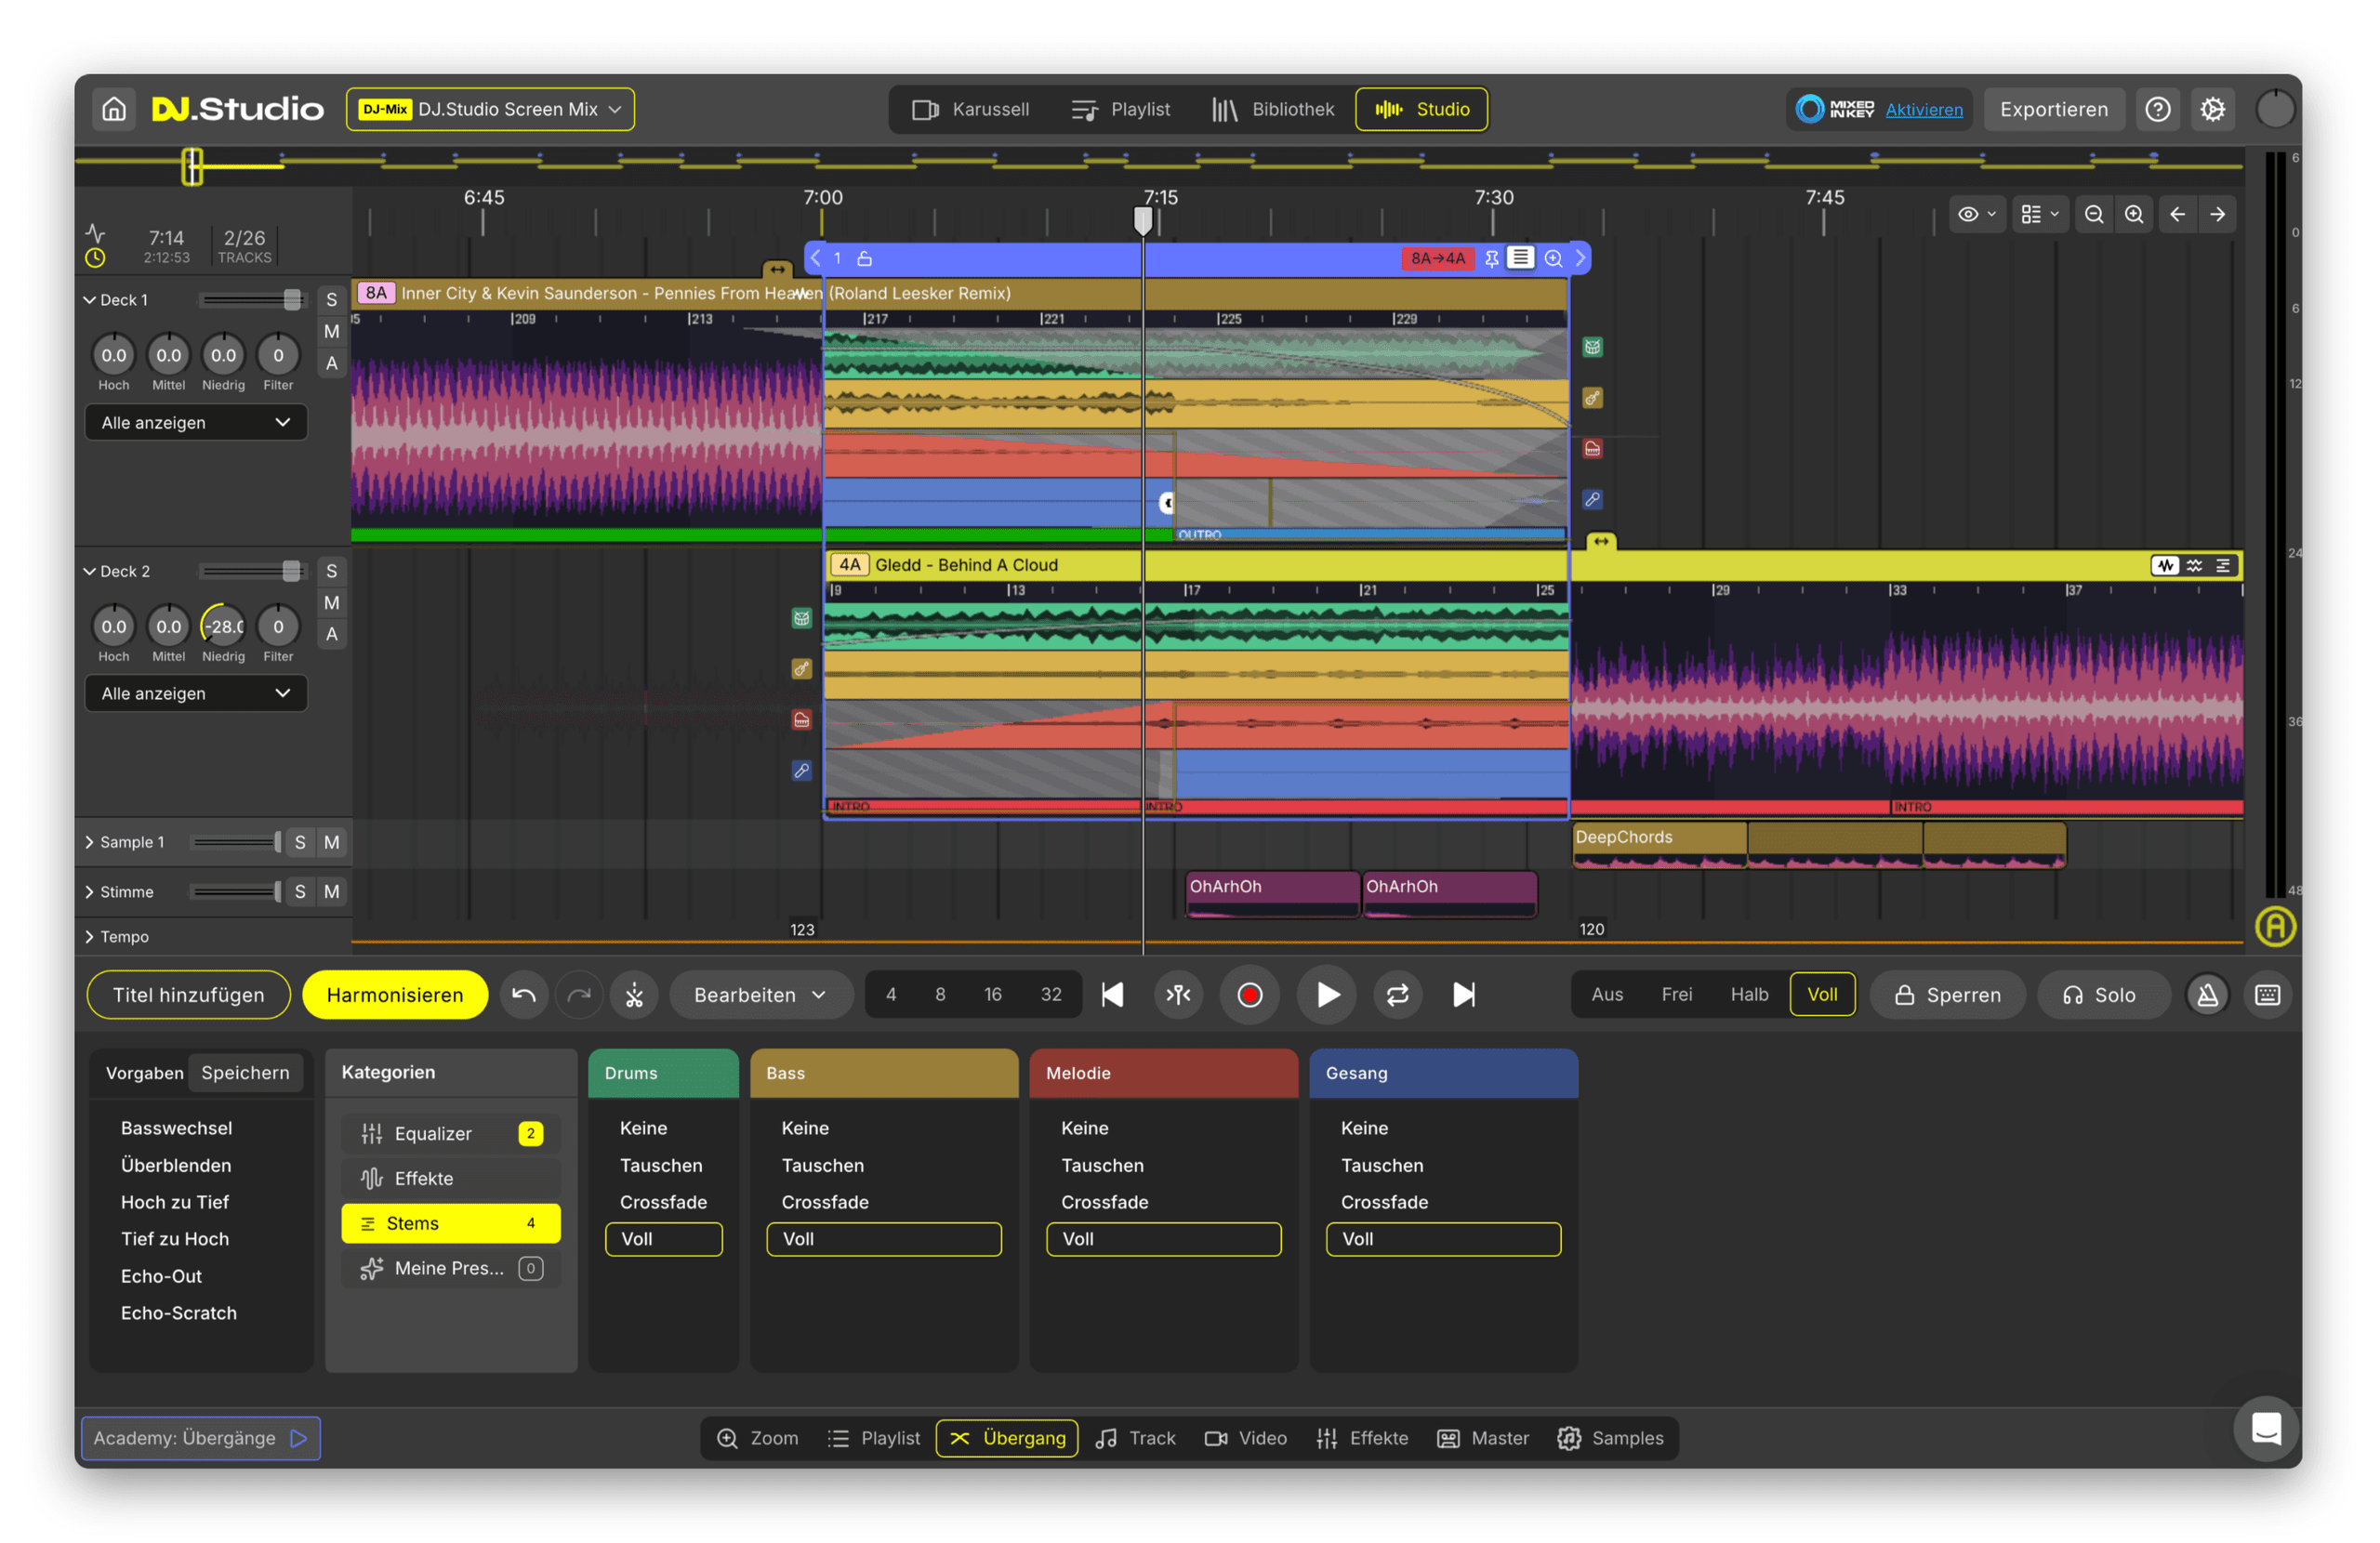Undo the last action
This screenshot has height=1543, width=2380.
[x=523, y=994]
